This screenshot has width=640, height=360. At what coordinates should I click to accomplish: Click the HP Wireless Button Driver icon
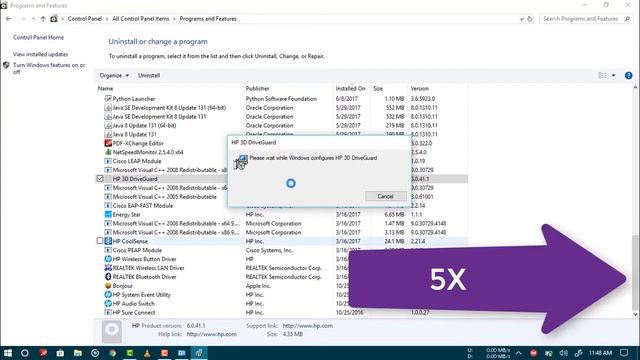pos(108,259)
